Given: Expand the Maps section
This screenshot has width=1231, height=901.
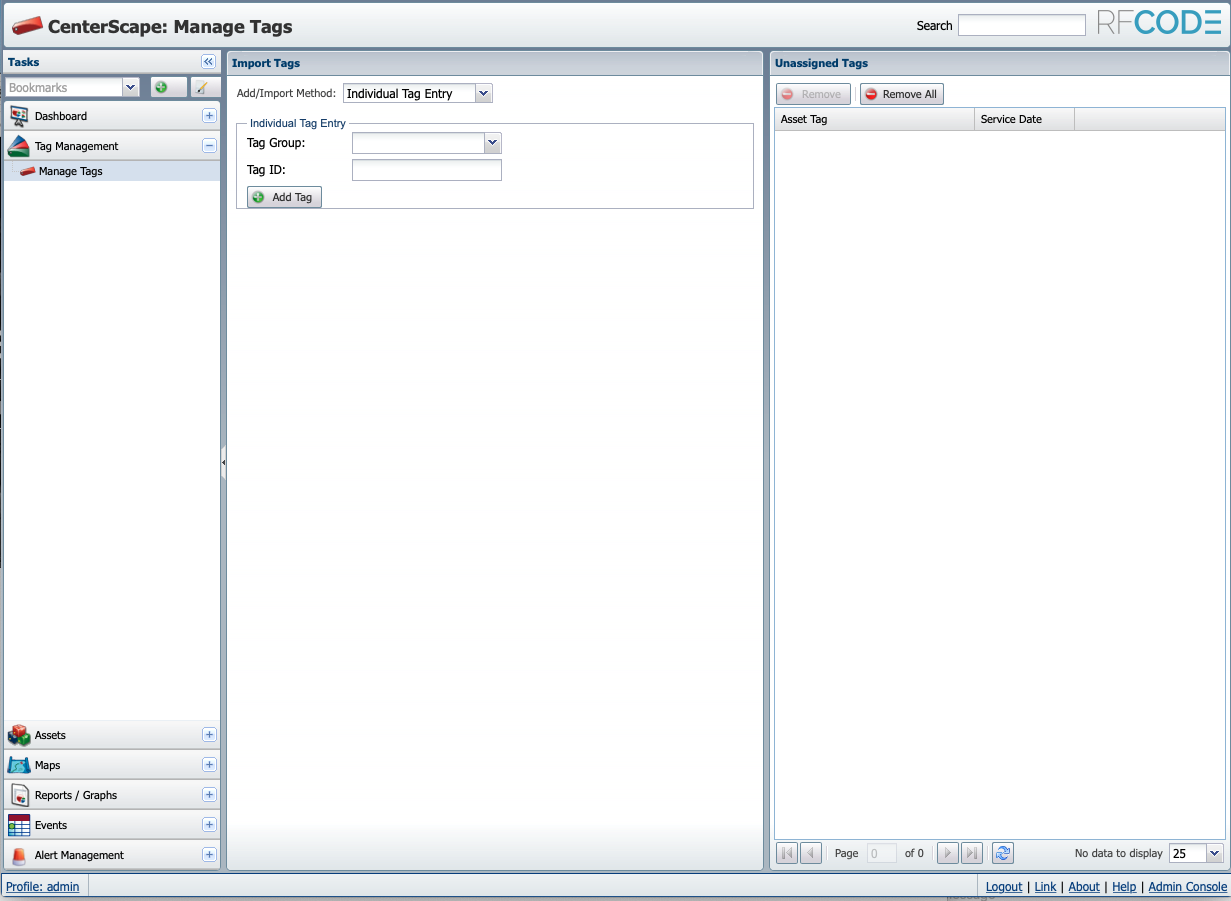Looking at the screenshot, I should click(x=209, y=765).
